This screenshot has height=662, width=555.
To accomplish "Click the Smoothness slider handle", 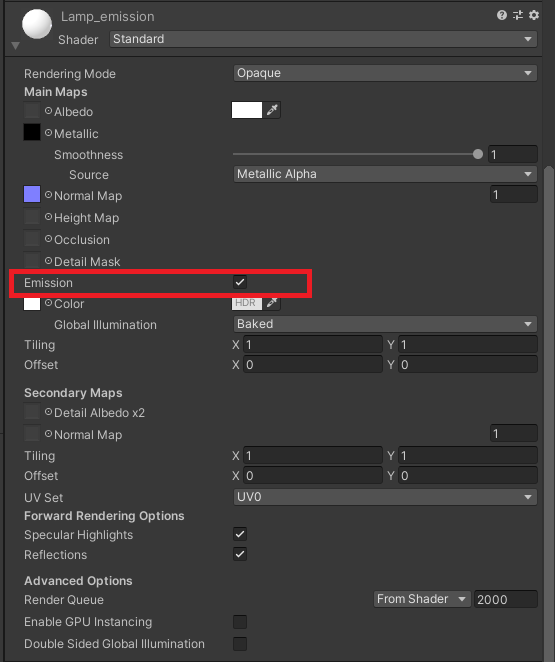I will (478, 154).
